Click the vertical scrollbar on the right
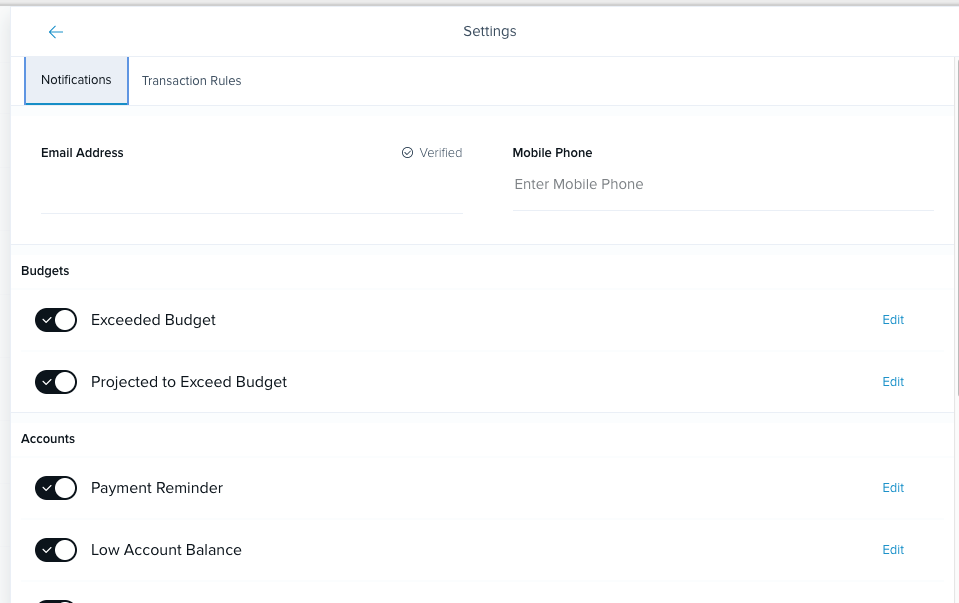Image resolution: width=959 pixels, height=603 pixels. [x=956, y=228]
